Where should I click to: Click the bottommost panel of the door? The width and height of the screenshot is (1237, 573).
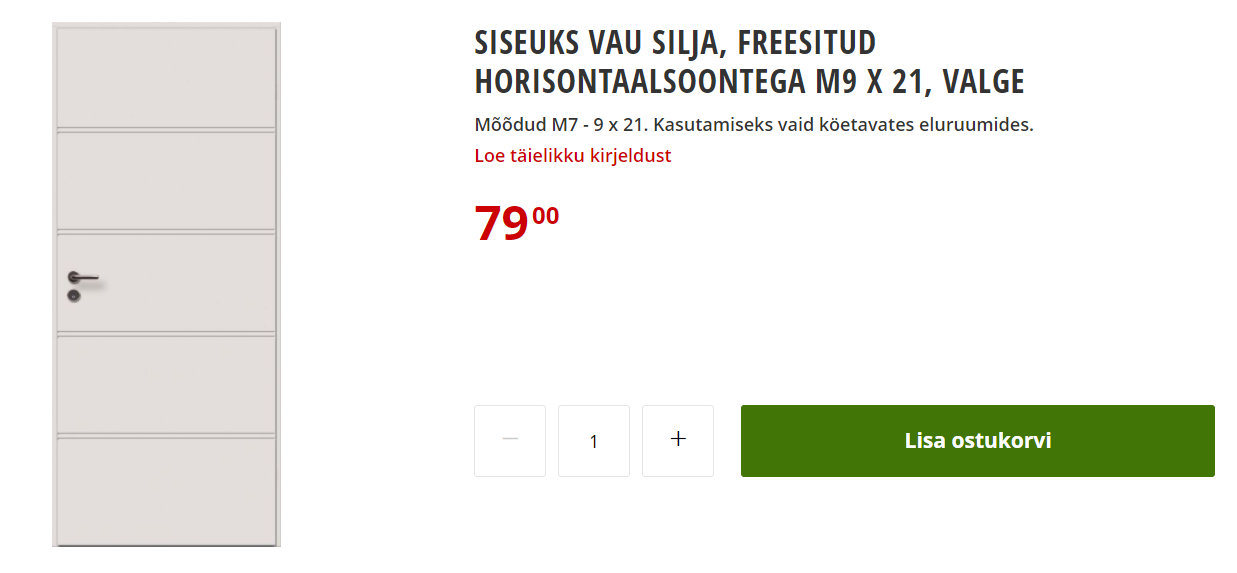(166, 491)
